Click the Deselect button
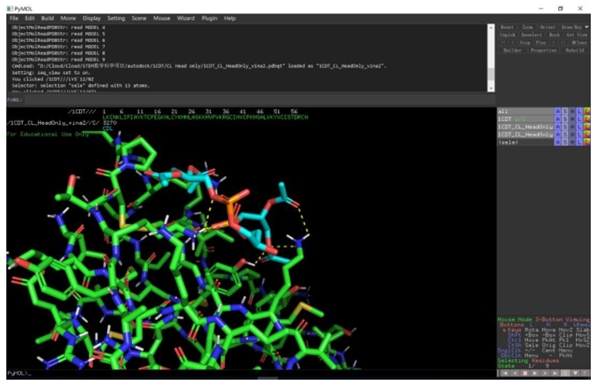The height and width of the screenshot is (385, 600). tap(532, 35)
